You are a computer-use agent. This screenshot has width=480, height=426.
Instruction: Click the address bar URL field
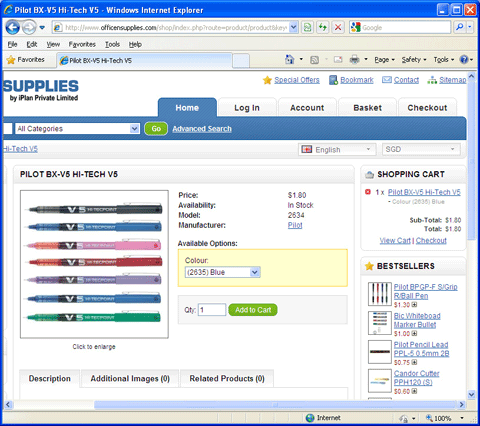coord(170,28)
